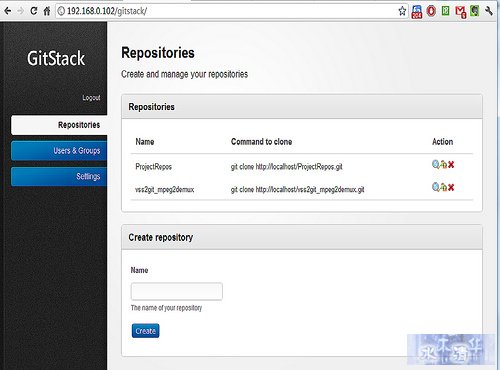The image size is (500, 370).
Task: Go back using the browser back arrow
Action: (x=8, y=11)
